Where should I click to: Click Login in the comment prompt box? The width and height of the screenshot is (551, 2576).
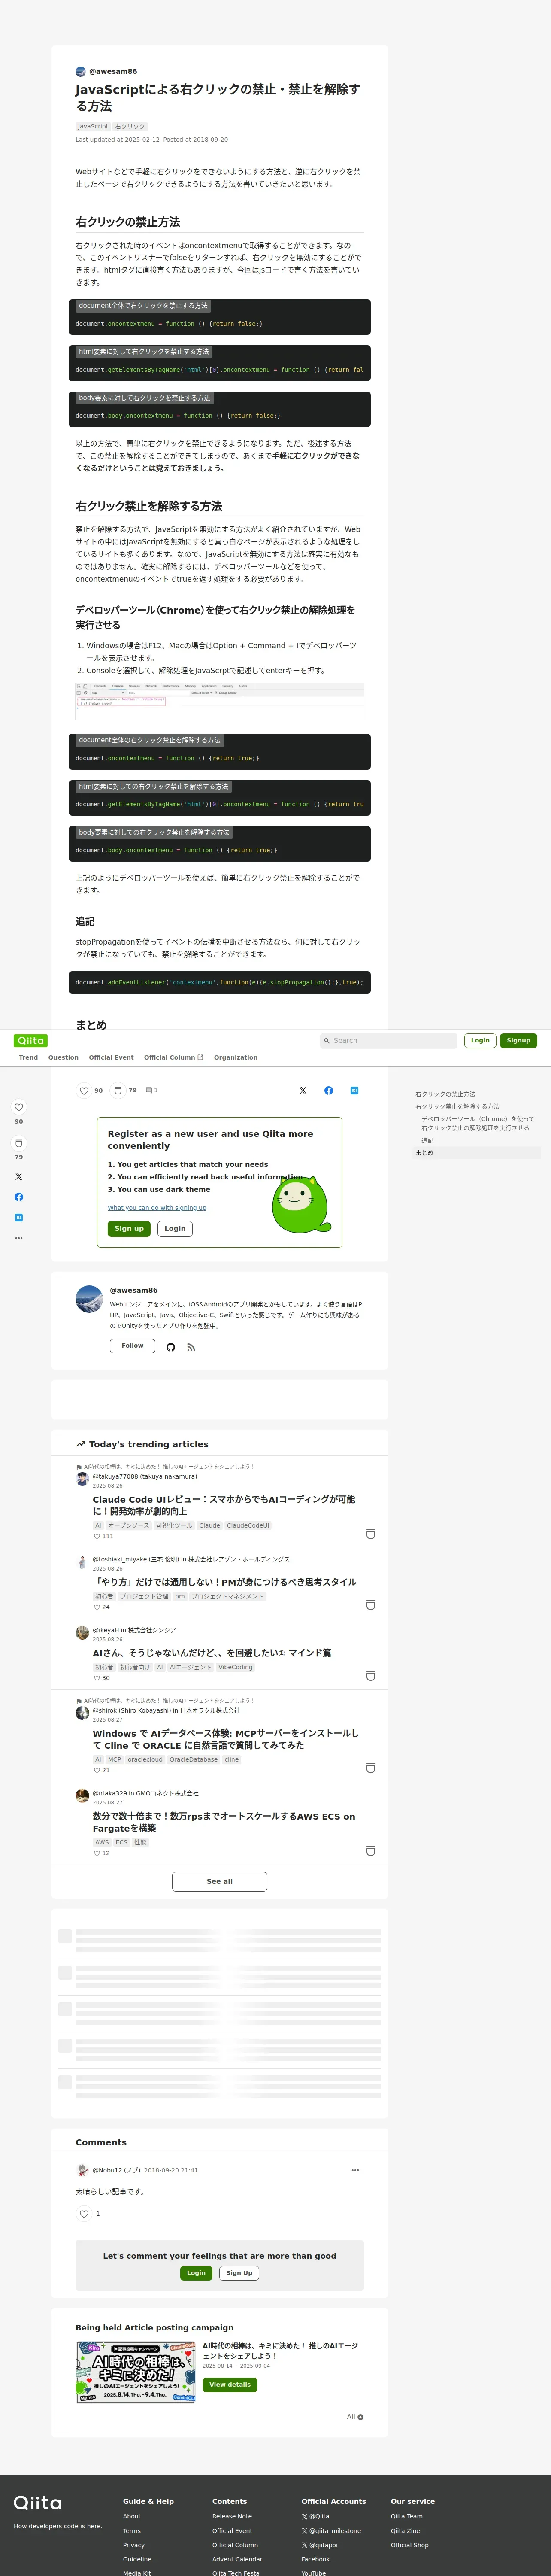pyautogui.click(x=196, y=2273)
